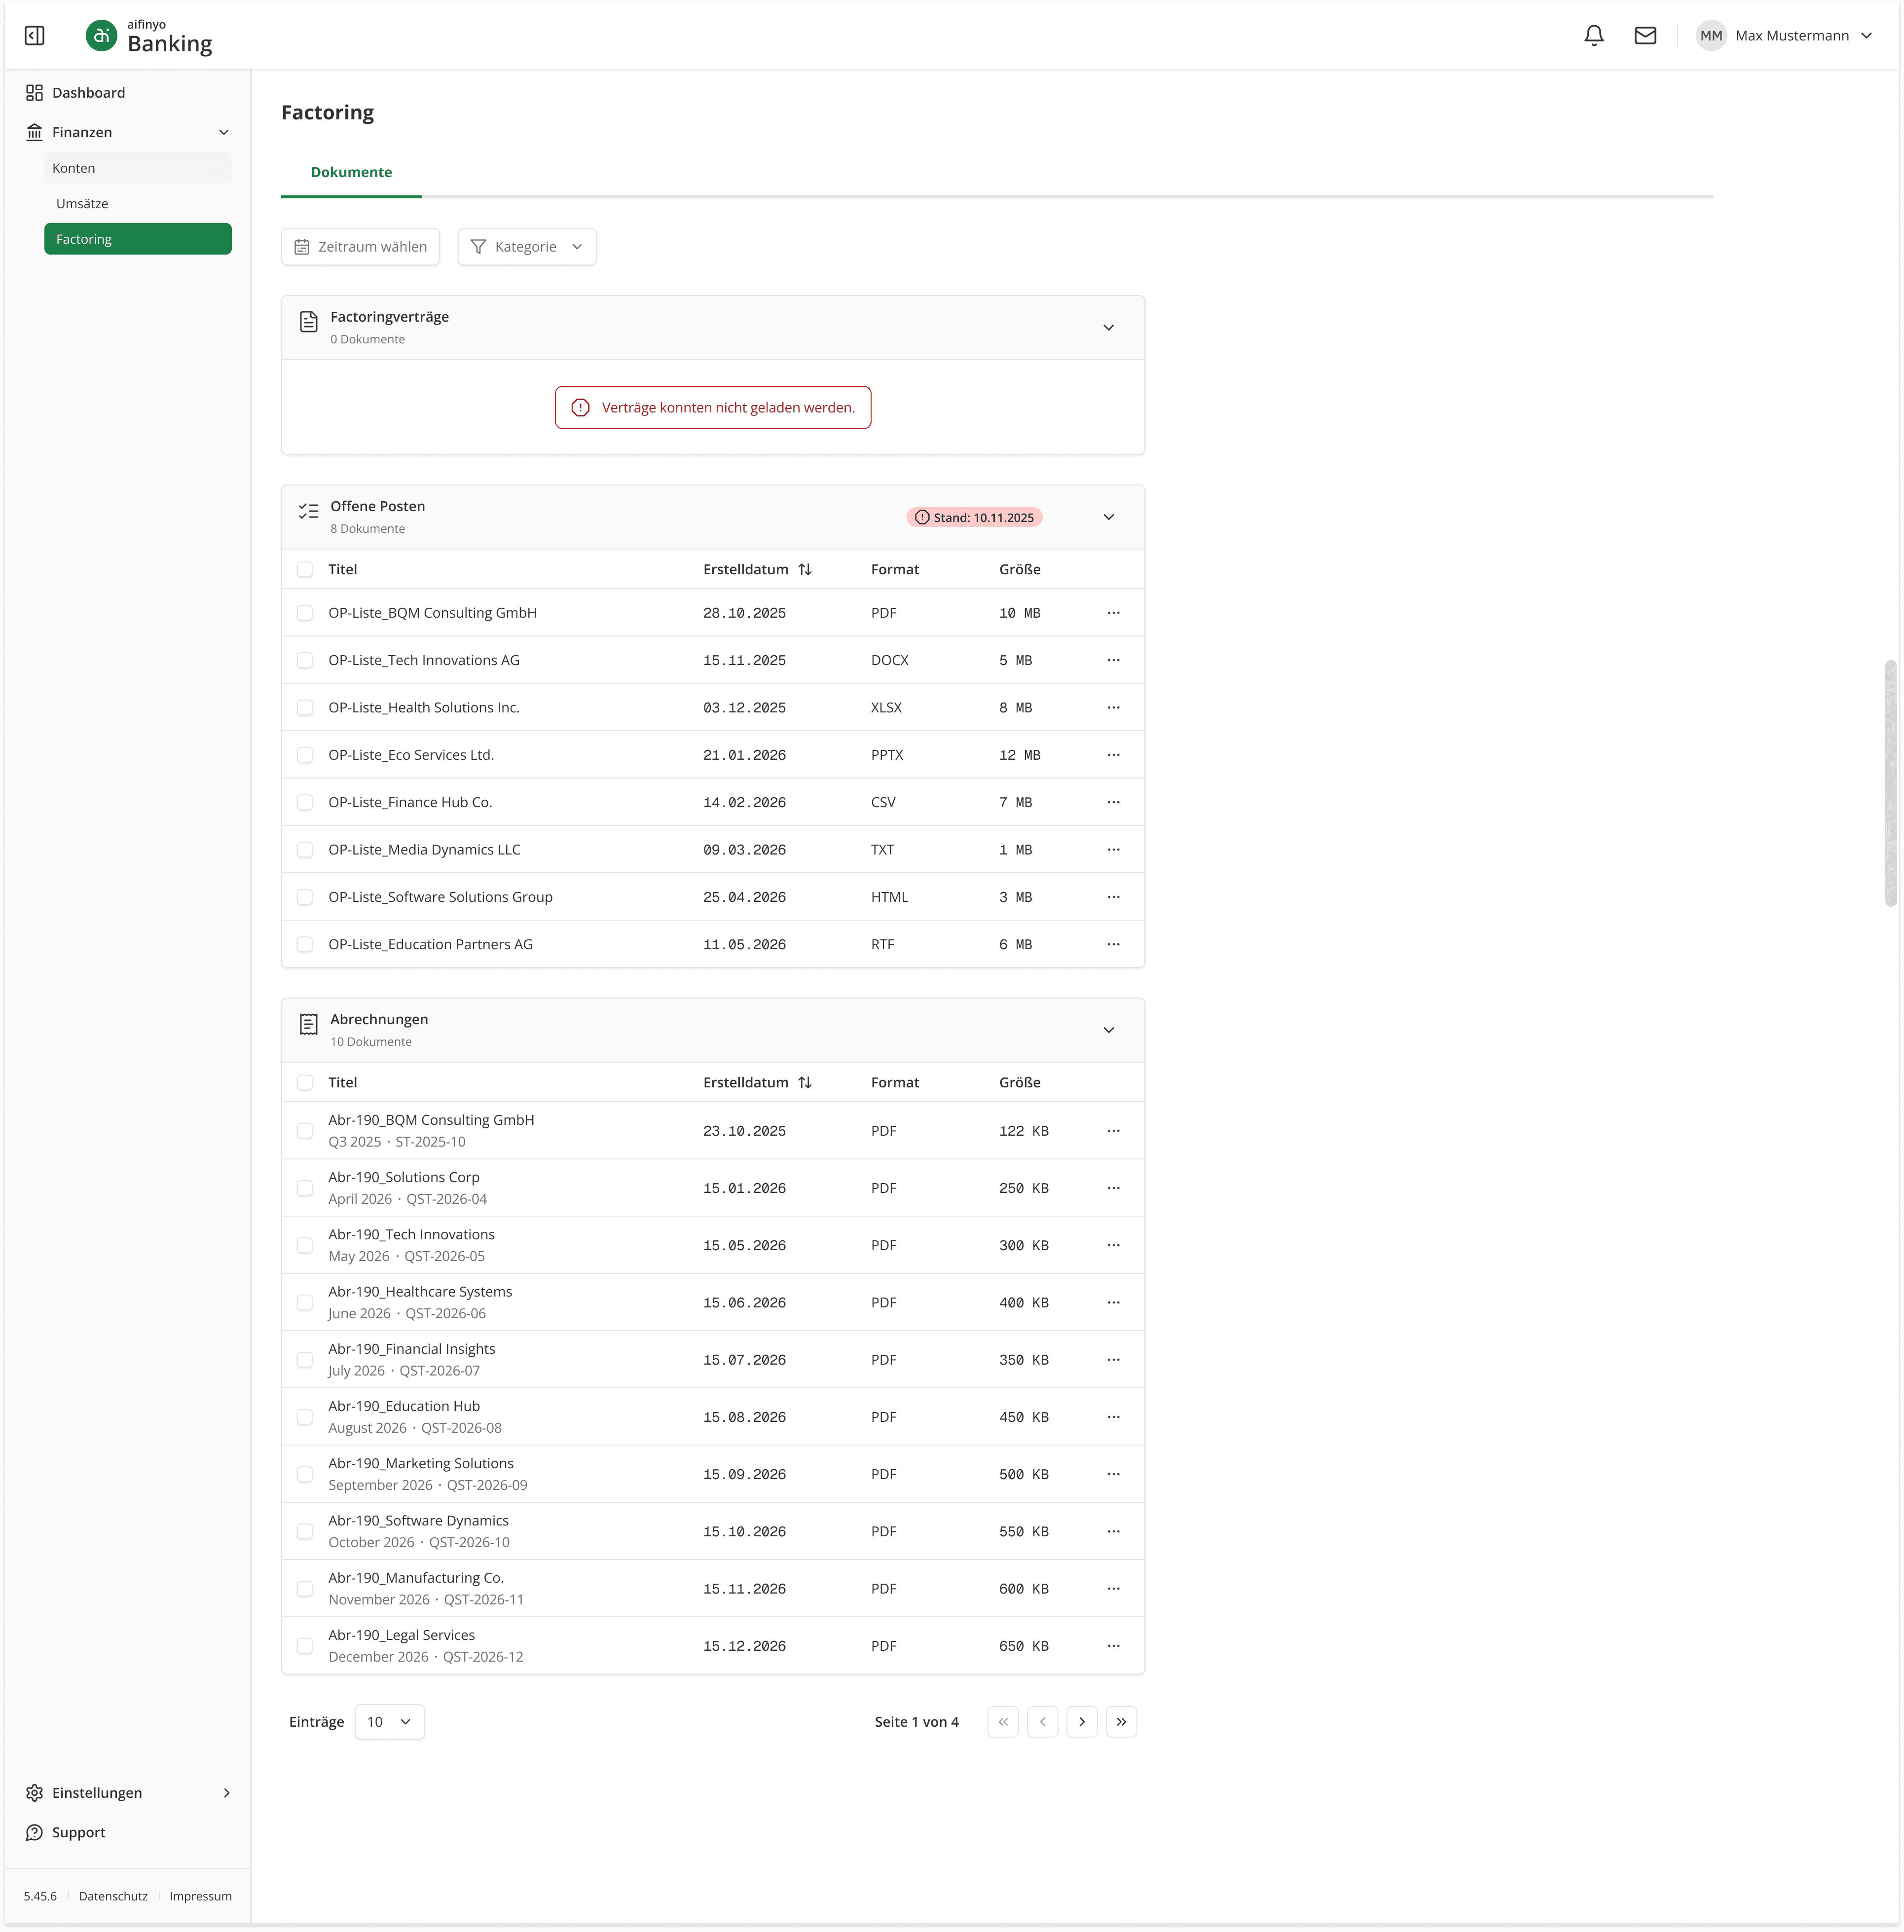Sort Offene Posten by Erstelldatum arrows
1904x1932 pixels.
point(805,569)
